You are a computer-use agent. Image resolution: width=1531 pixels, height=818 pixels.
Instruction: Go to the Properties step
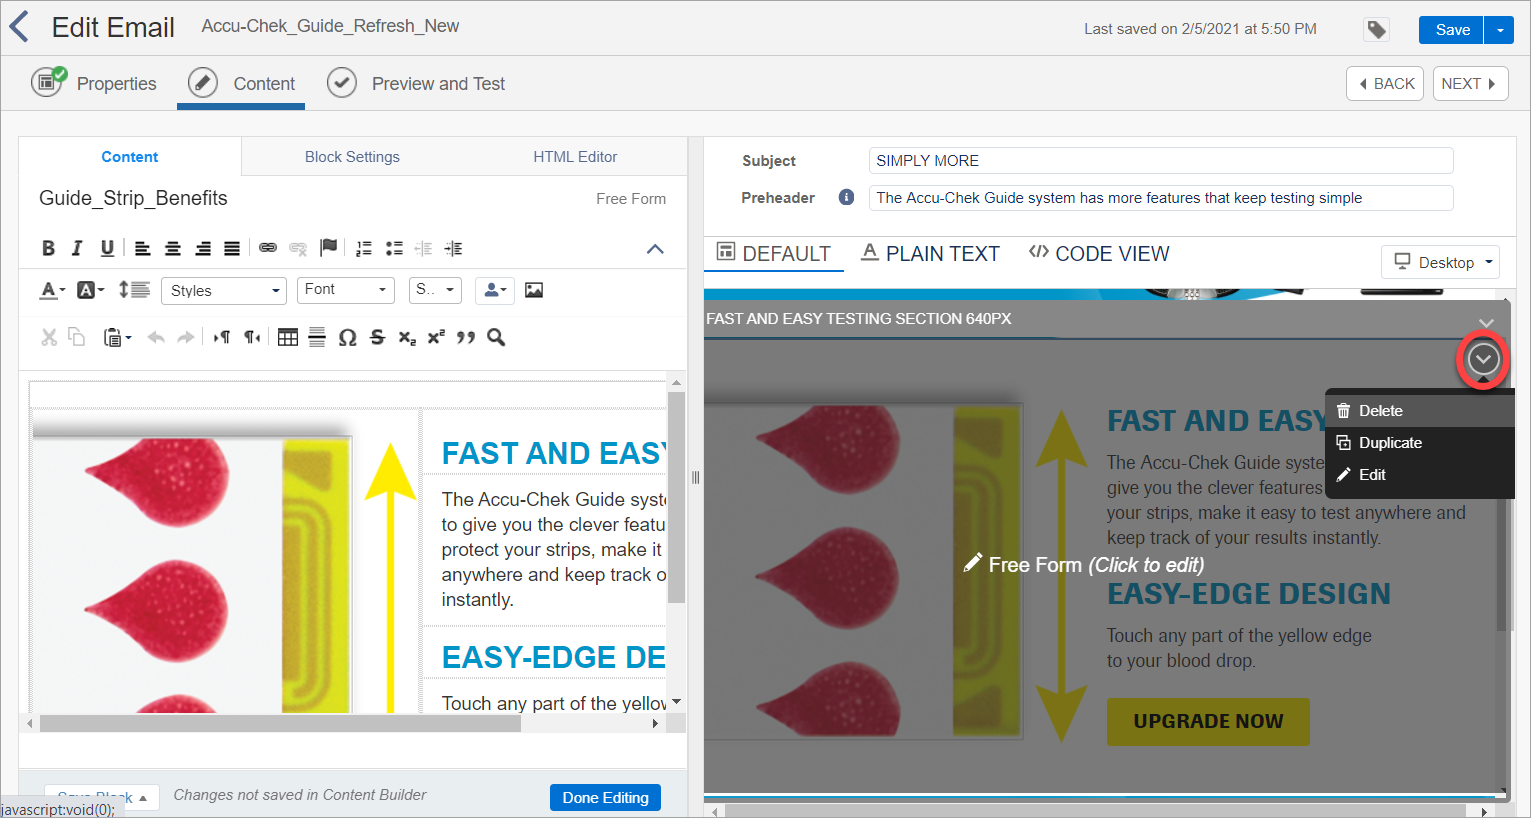coord(94,83)
